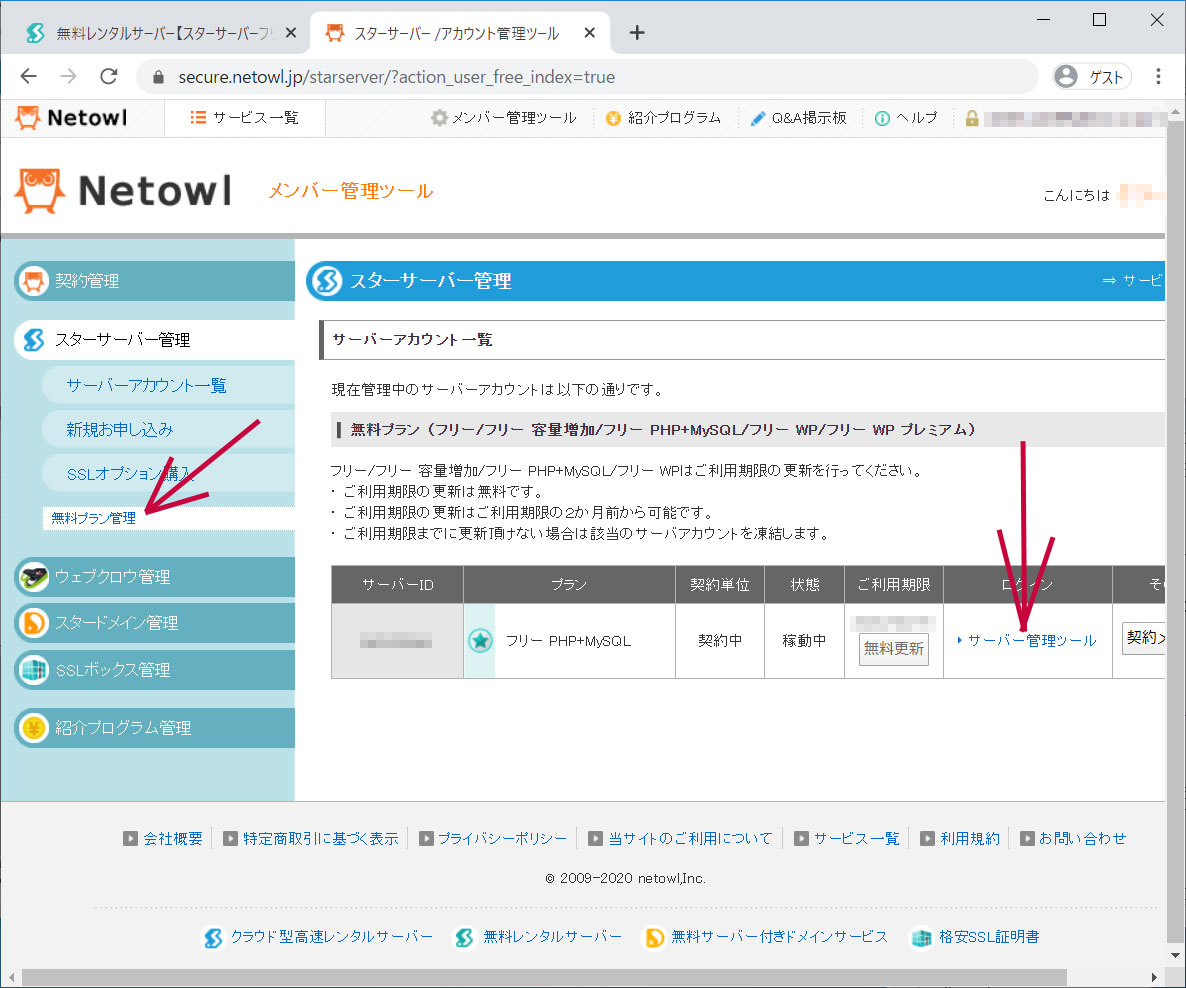Open 無料サーバー付きドメインサービス footer link
The width and height of the screenshot is (1186, 988).
pyautogui.click(x=779, y=937)
